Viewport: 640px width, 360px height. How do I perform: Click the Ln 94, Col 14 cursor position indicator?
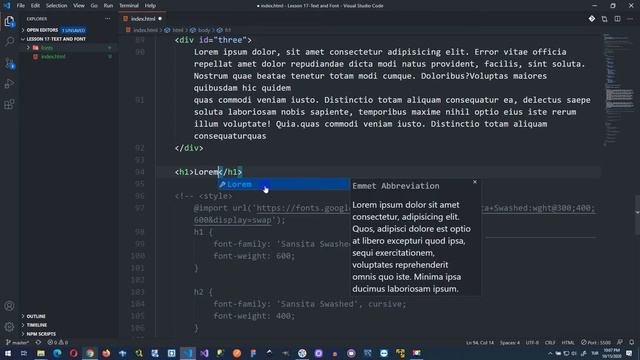click(480, 342)
